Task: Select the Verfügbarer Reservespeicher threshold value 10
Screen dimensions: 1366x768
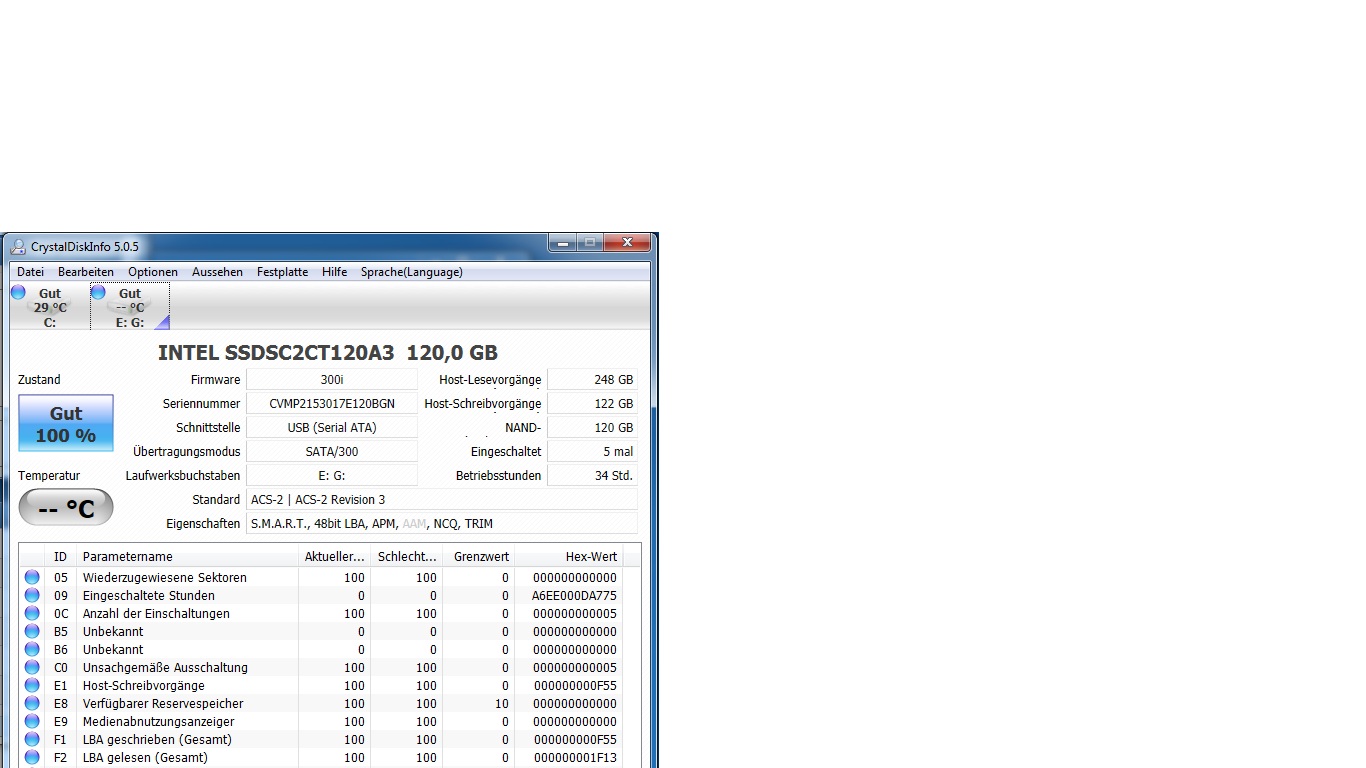Action: point(502,703)
